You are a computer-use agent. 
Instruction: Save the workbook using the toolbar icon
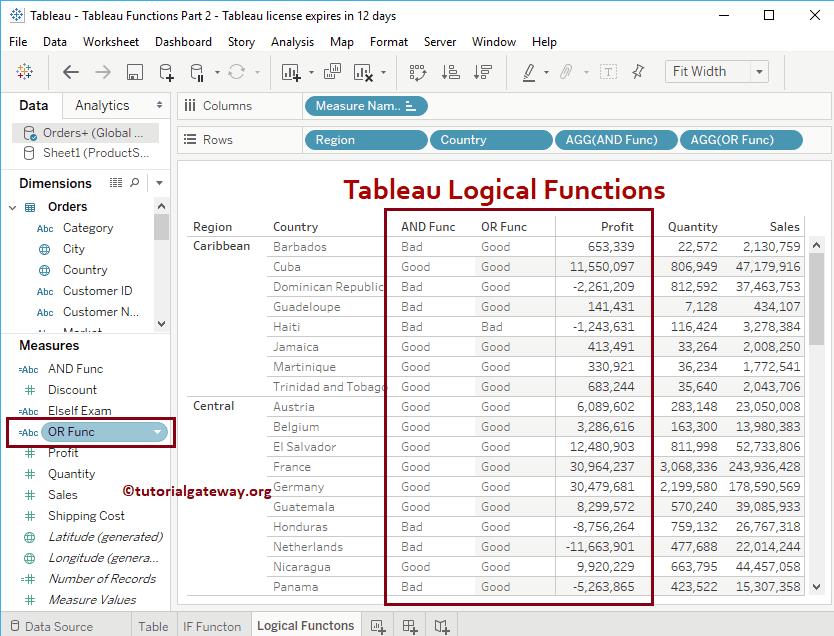tap(133, 72)
